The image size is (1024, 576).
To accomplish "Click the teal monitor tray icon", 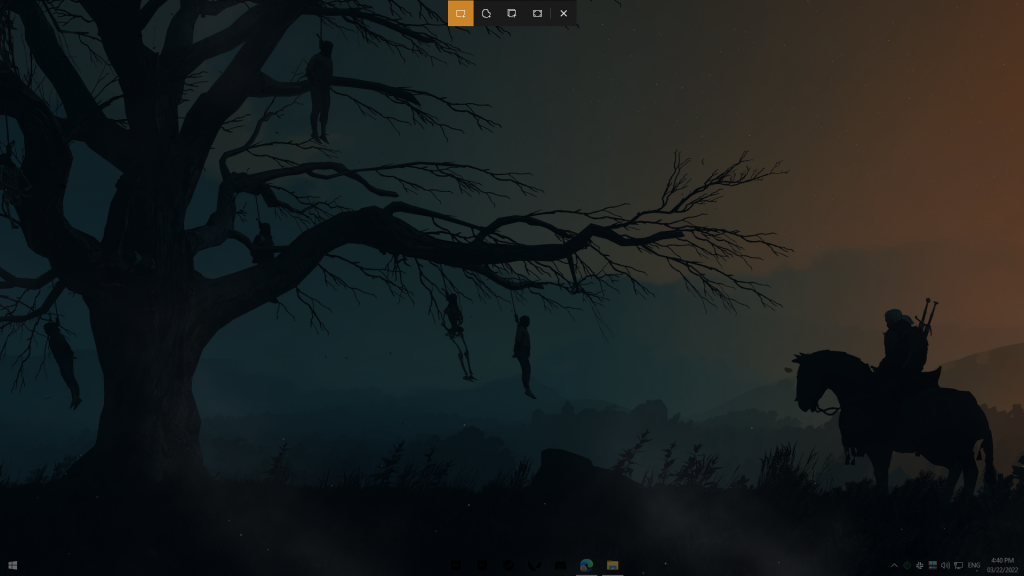I will tap(933, 566).
